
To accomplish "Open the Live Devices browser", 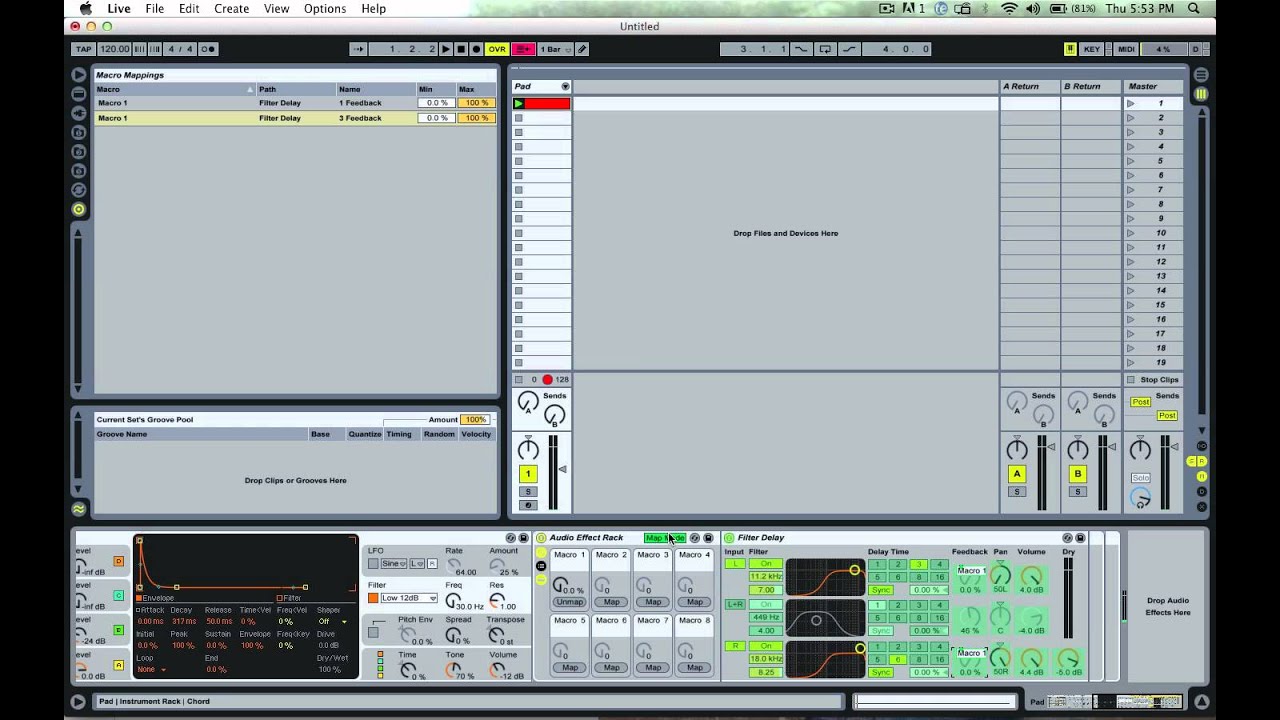I will [x=78, y=93].
